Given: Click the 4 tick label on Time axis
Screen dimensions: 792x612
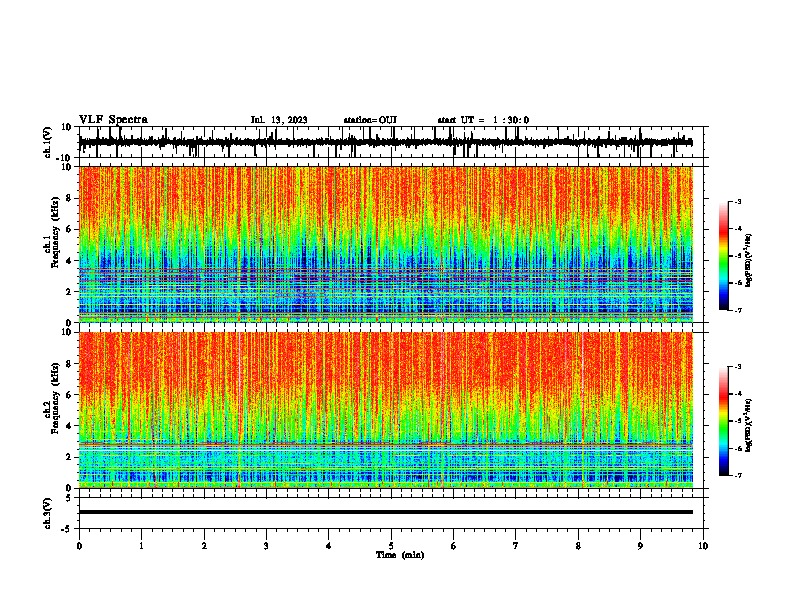Looking at the screenshot, I should click(x=328, y=546).
